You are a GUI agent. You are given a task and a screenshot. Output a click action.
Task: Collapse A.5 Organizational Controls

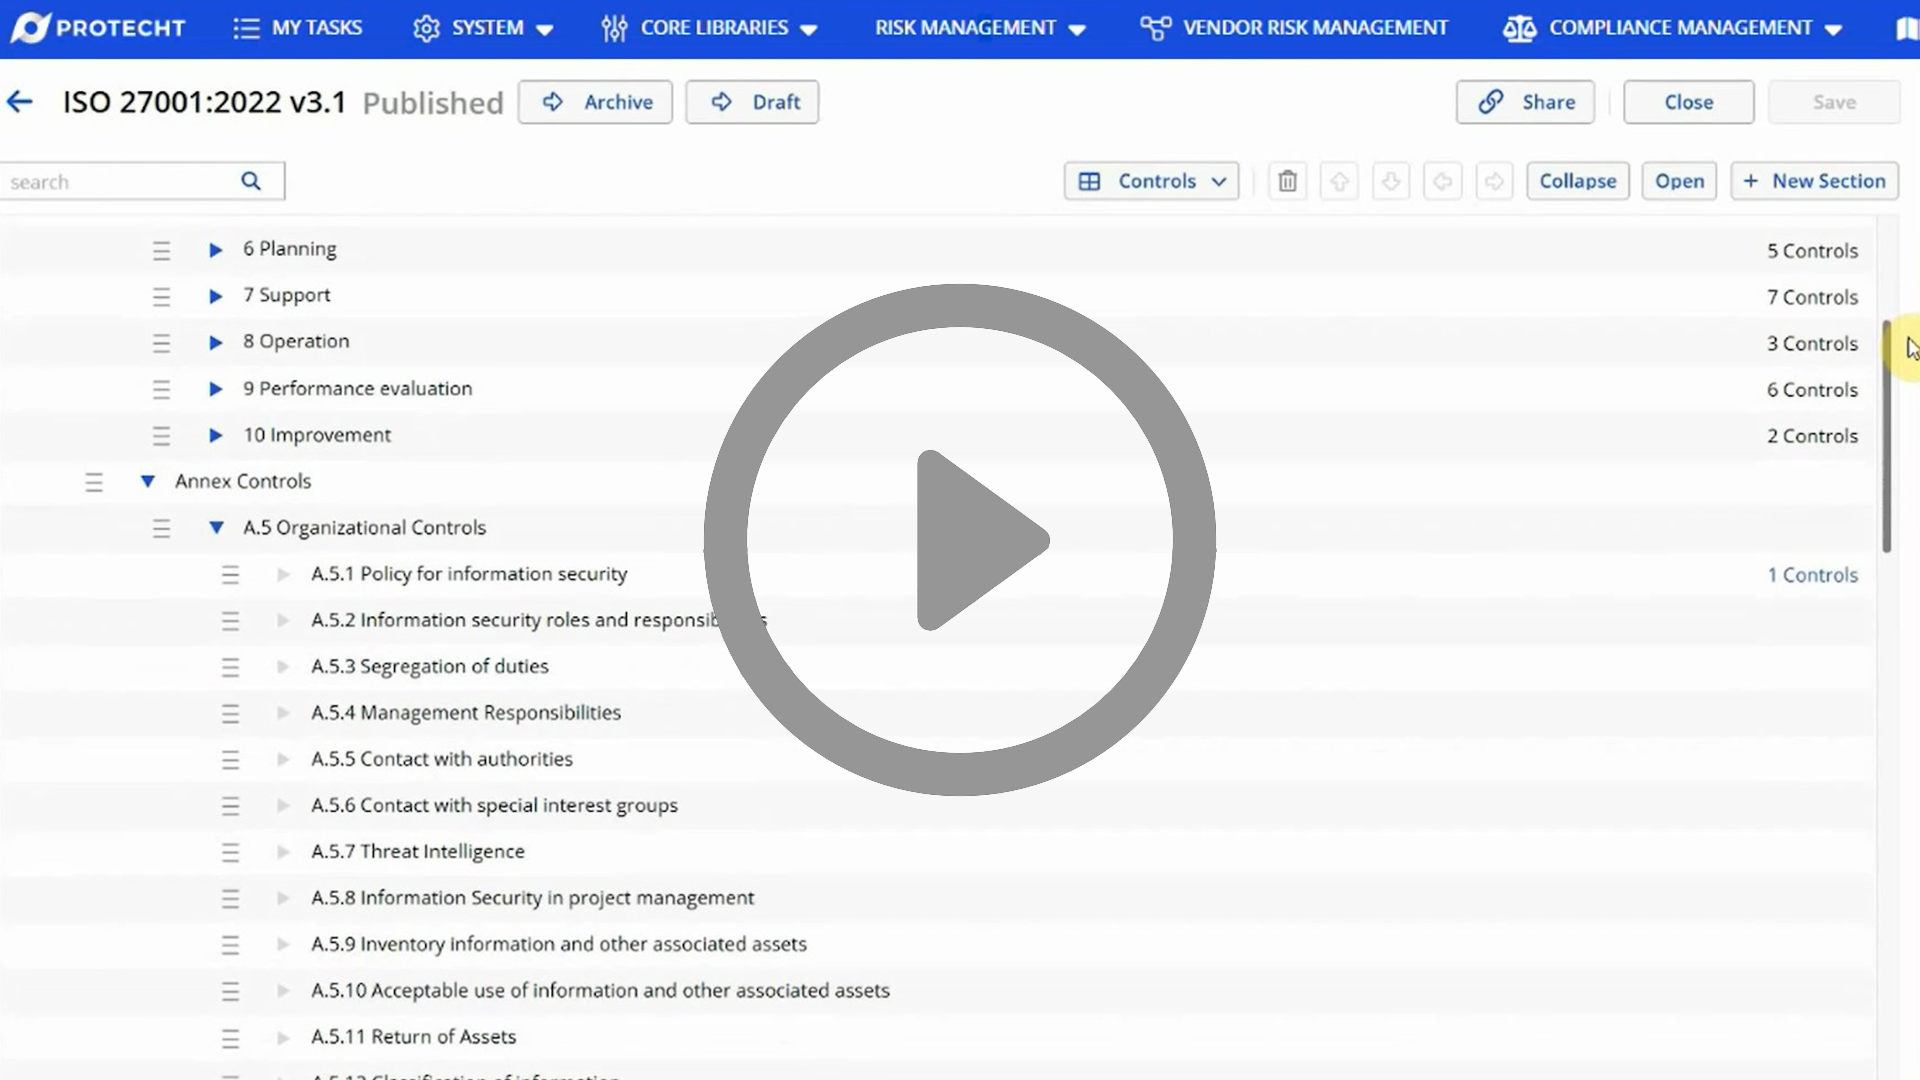(x=216, y=527)
